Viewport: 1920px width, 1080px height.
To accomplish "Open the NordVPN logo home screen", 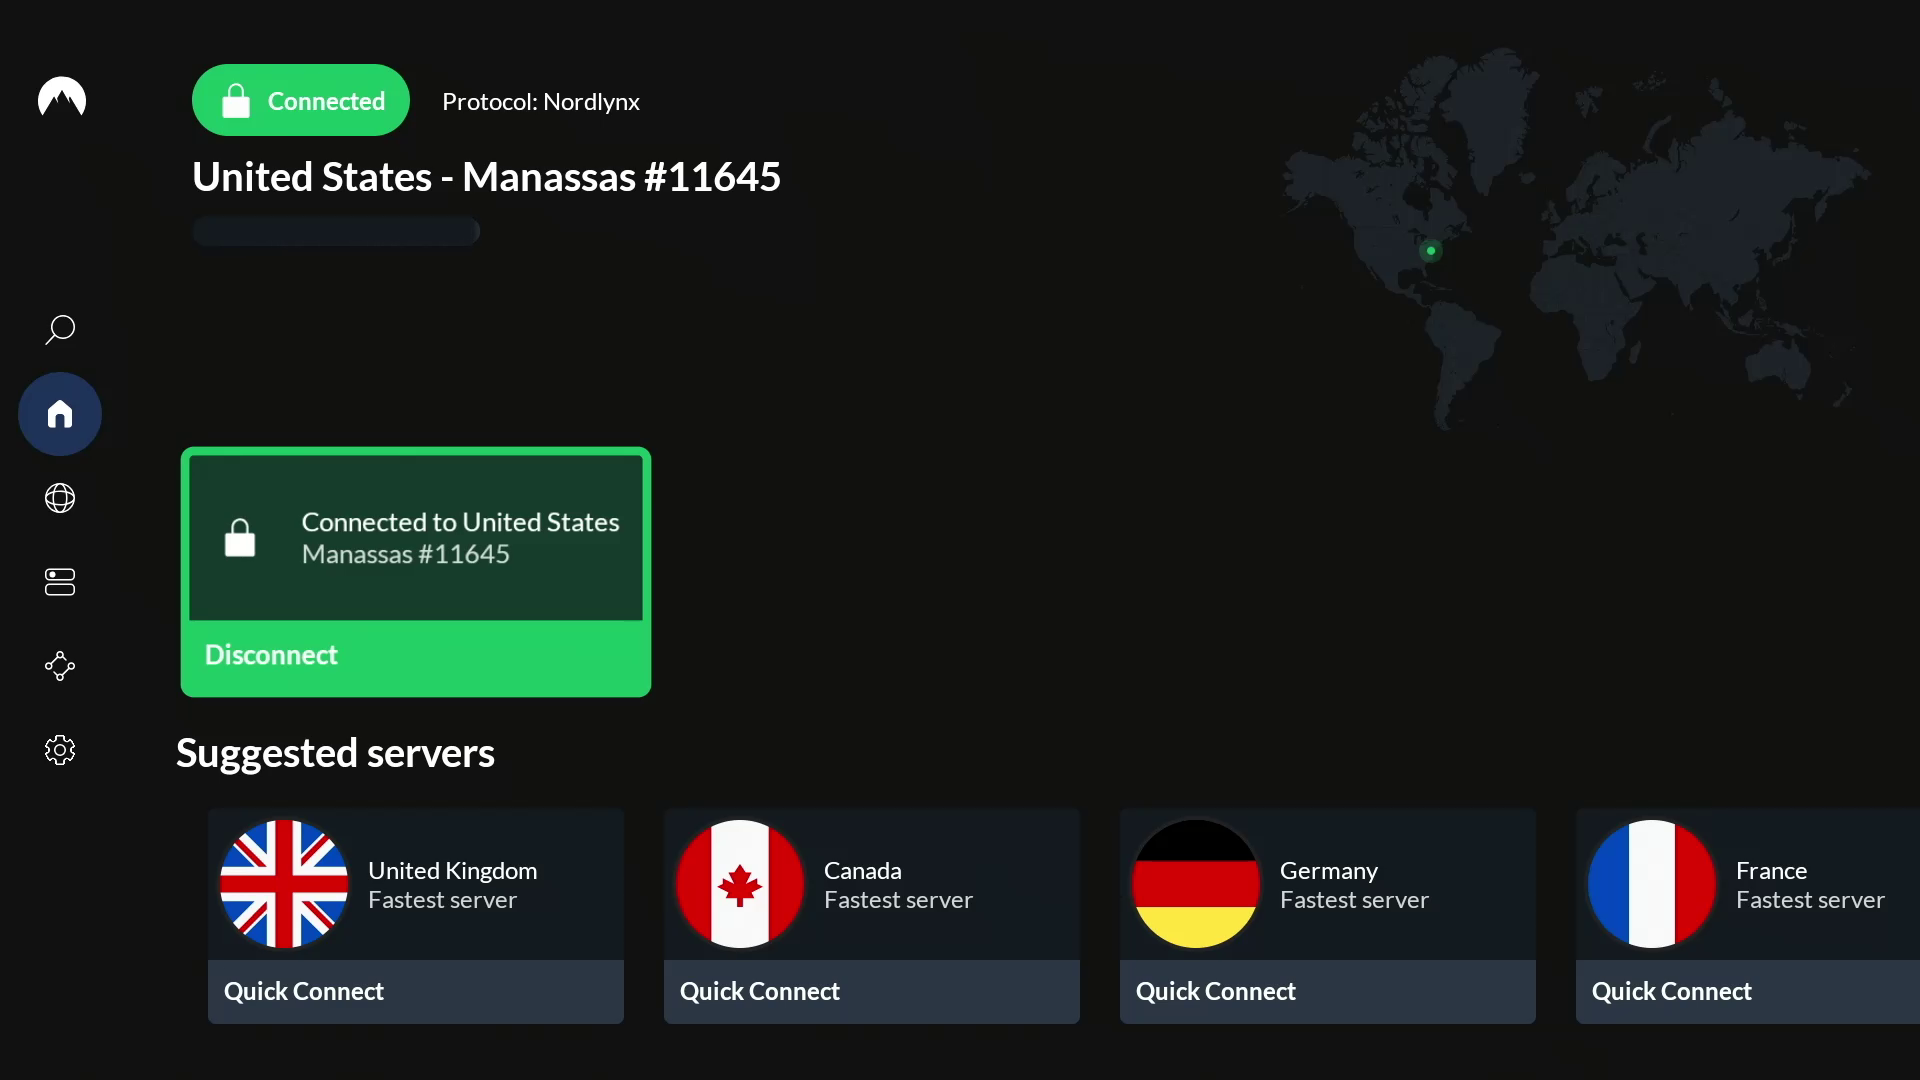I will click(60, 97).
